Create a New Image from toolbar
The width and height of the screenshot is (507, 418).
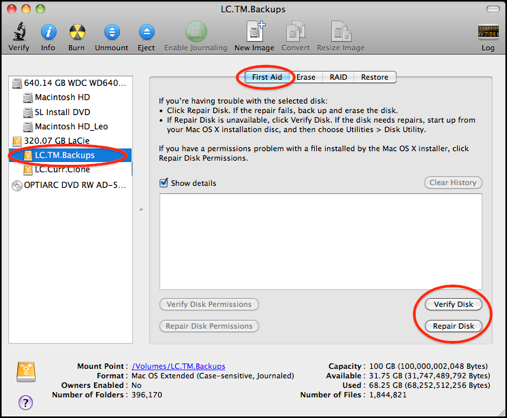(255, 31)
